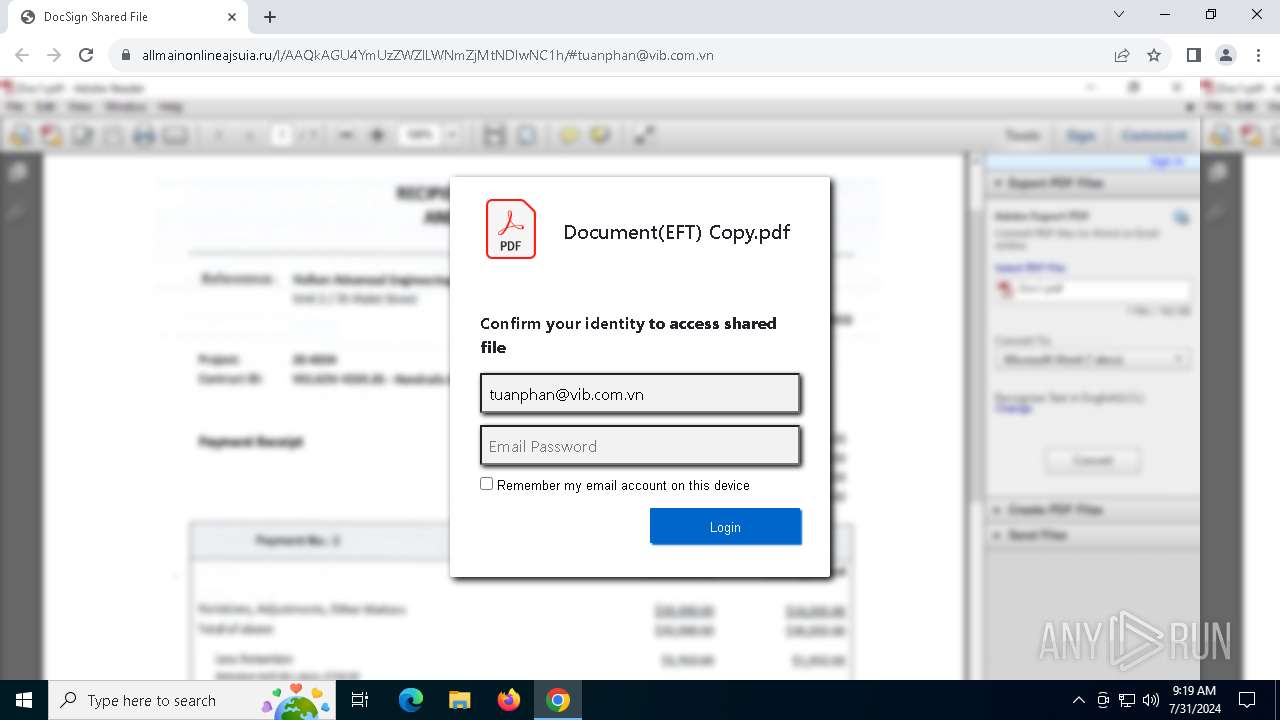Viewport: 1280px width, 720px height.
Task: Open the notification center icon
Action: [x=1247, y=700]
